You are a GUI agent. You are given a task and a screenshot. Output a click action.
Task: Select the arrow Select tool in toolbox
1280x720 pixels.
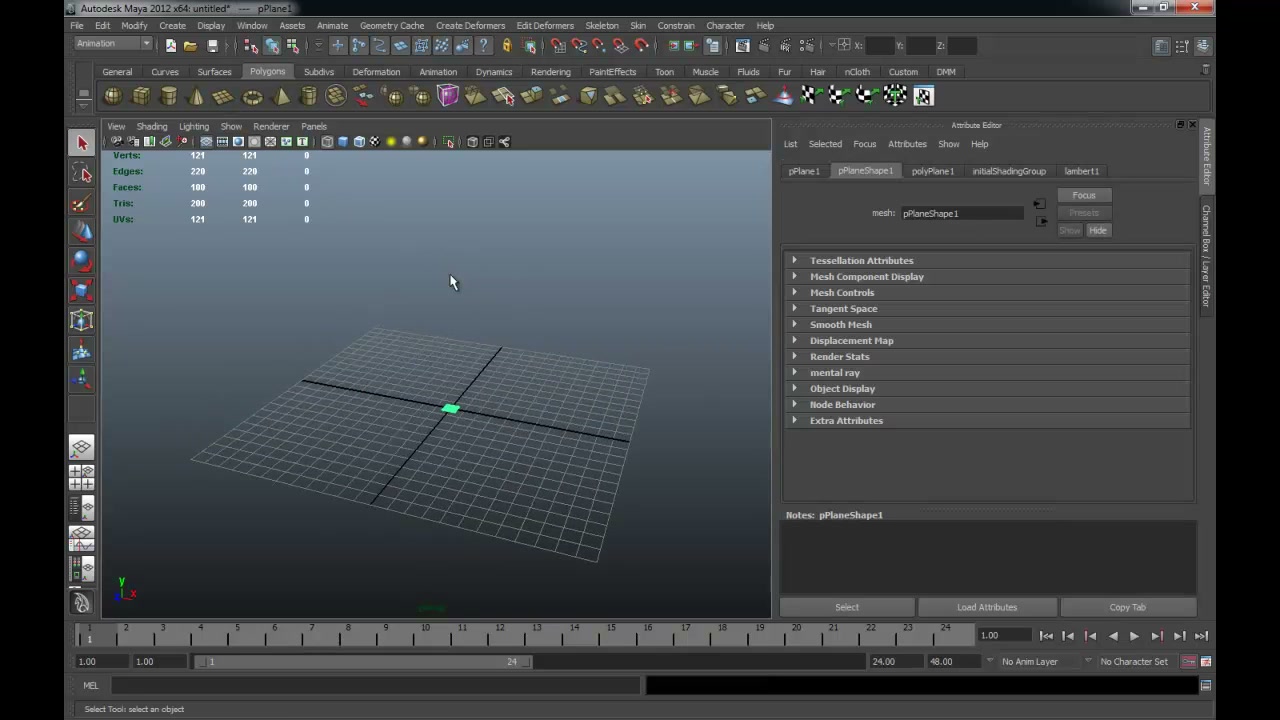click(82, 143)
